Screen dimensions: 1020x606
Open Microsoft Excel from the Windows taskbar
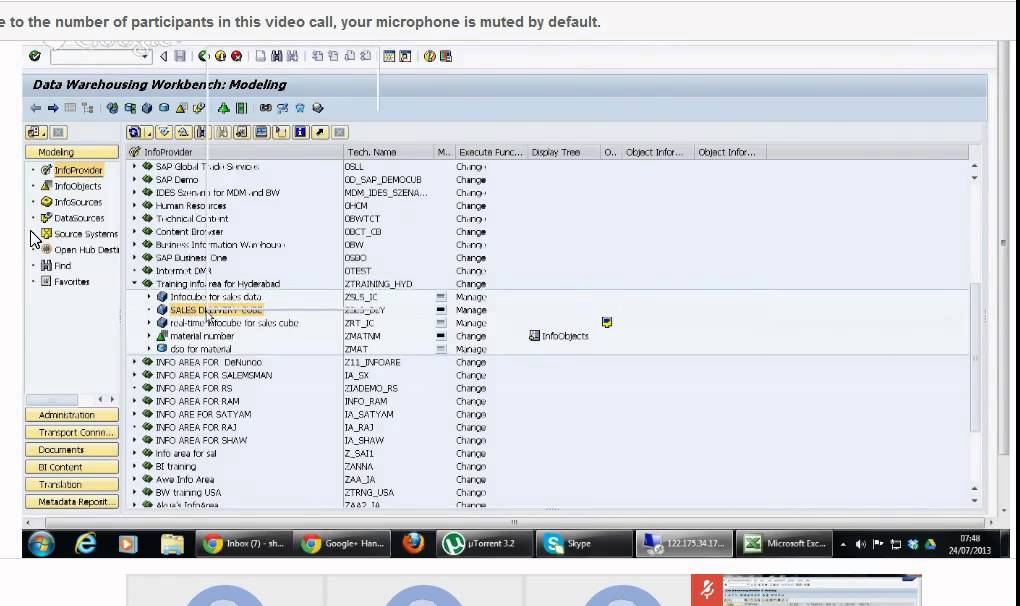783,544
